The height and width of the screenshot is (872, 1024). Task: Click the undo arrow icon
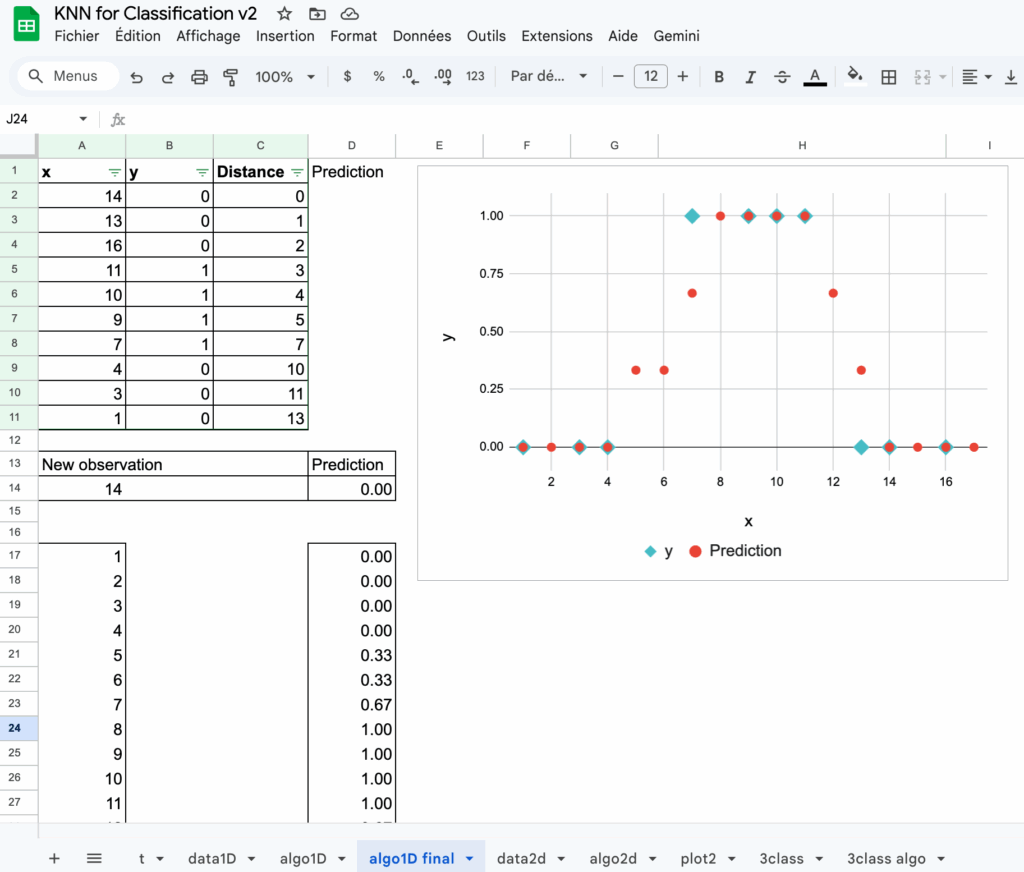[x=137, y=77]
